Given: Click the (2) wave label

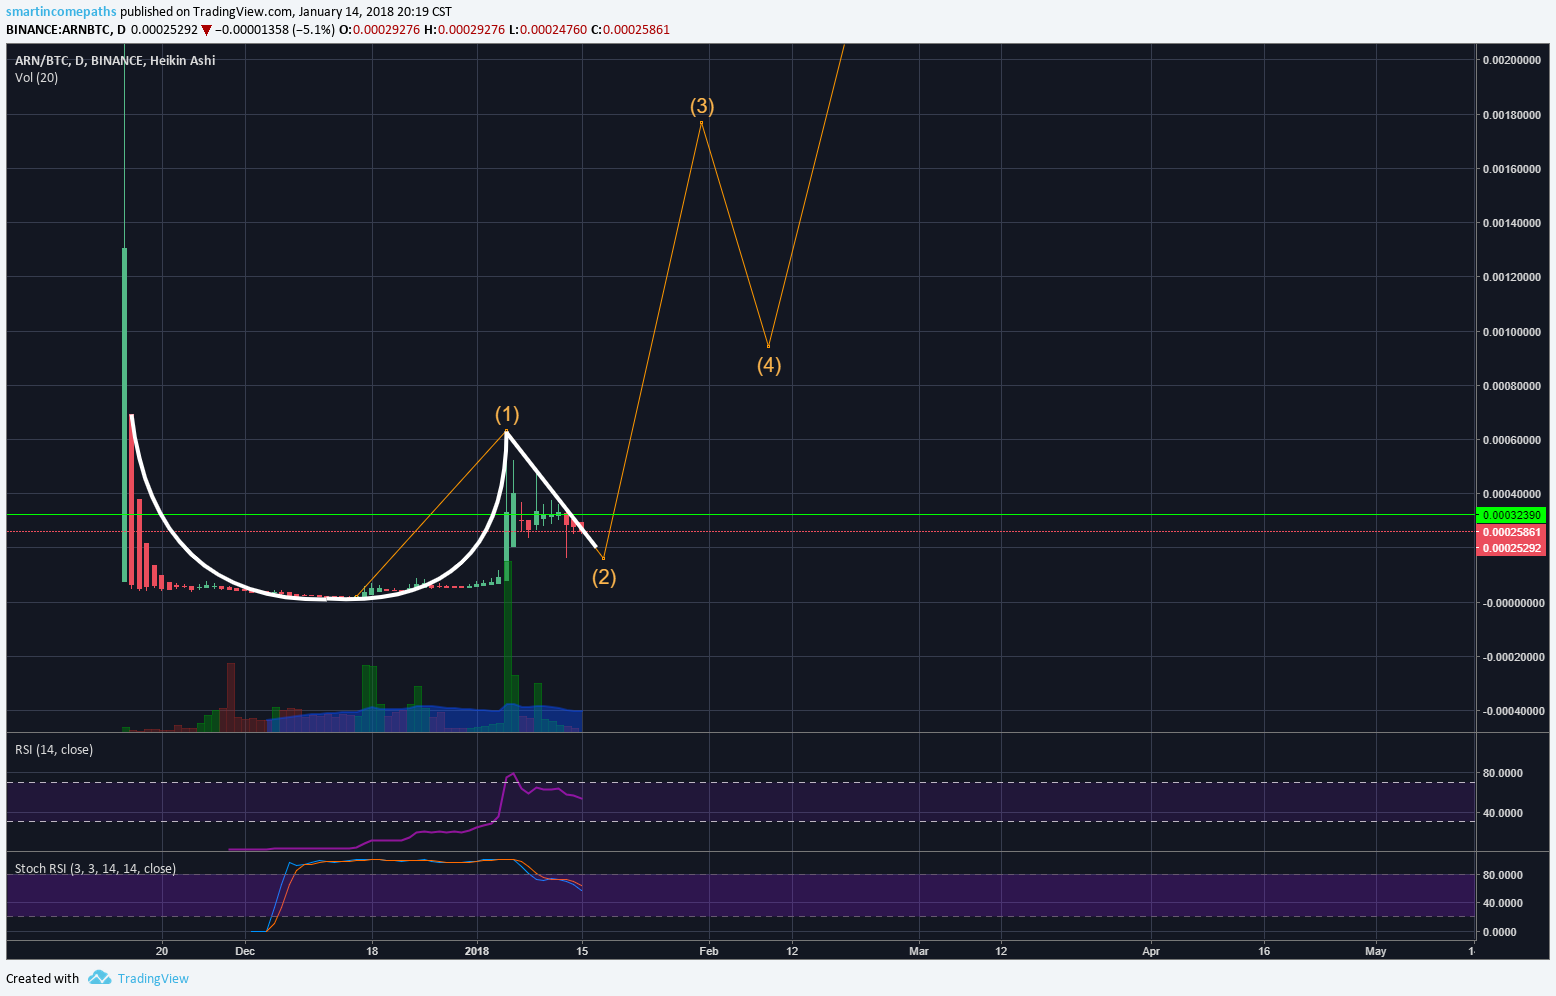Looking at the screenshot, I should (604, 576).
